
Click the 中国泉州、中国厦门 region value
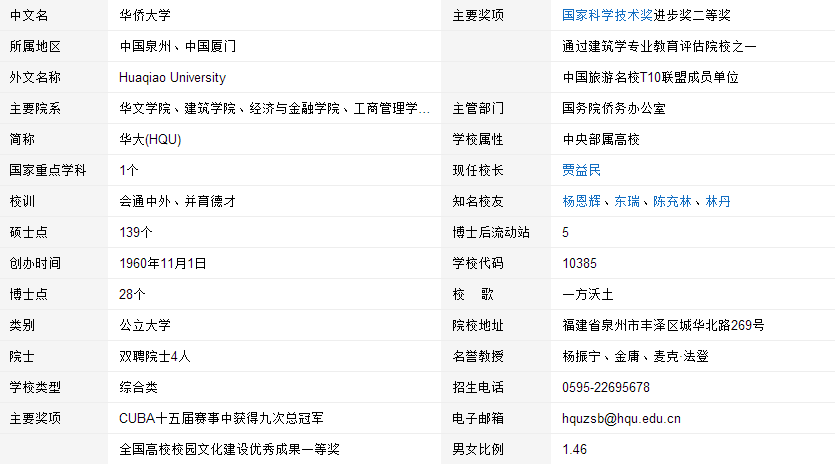pyautogui.click(x=177, y=46)
